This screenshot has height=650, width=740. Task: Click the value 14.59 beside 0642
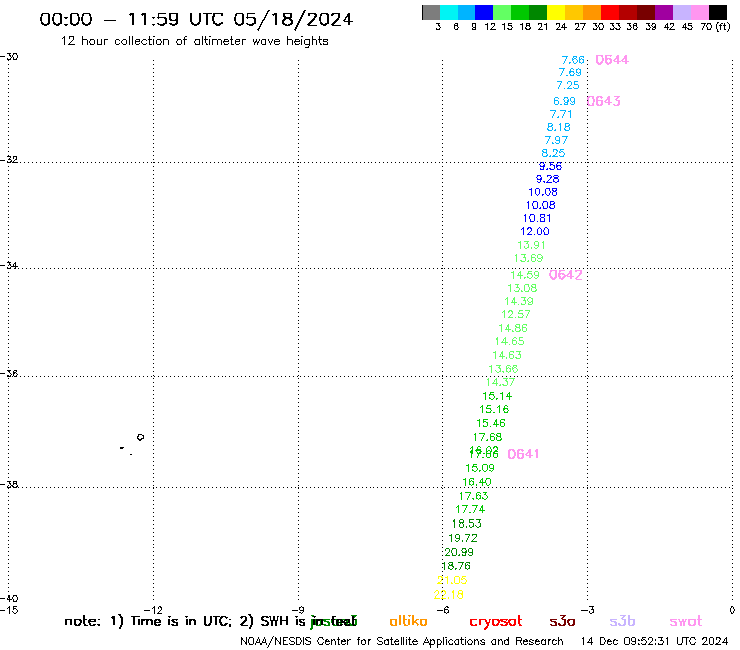pos(525,275)
